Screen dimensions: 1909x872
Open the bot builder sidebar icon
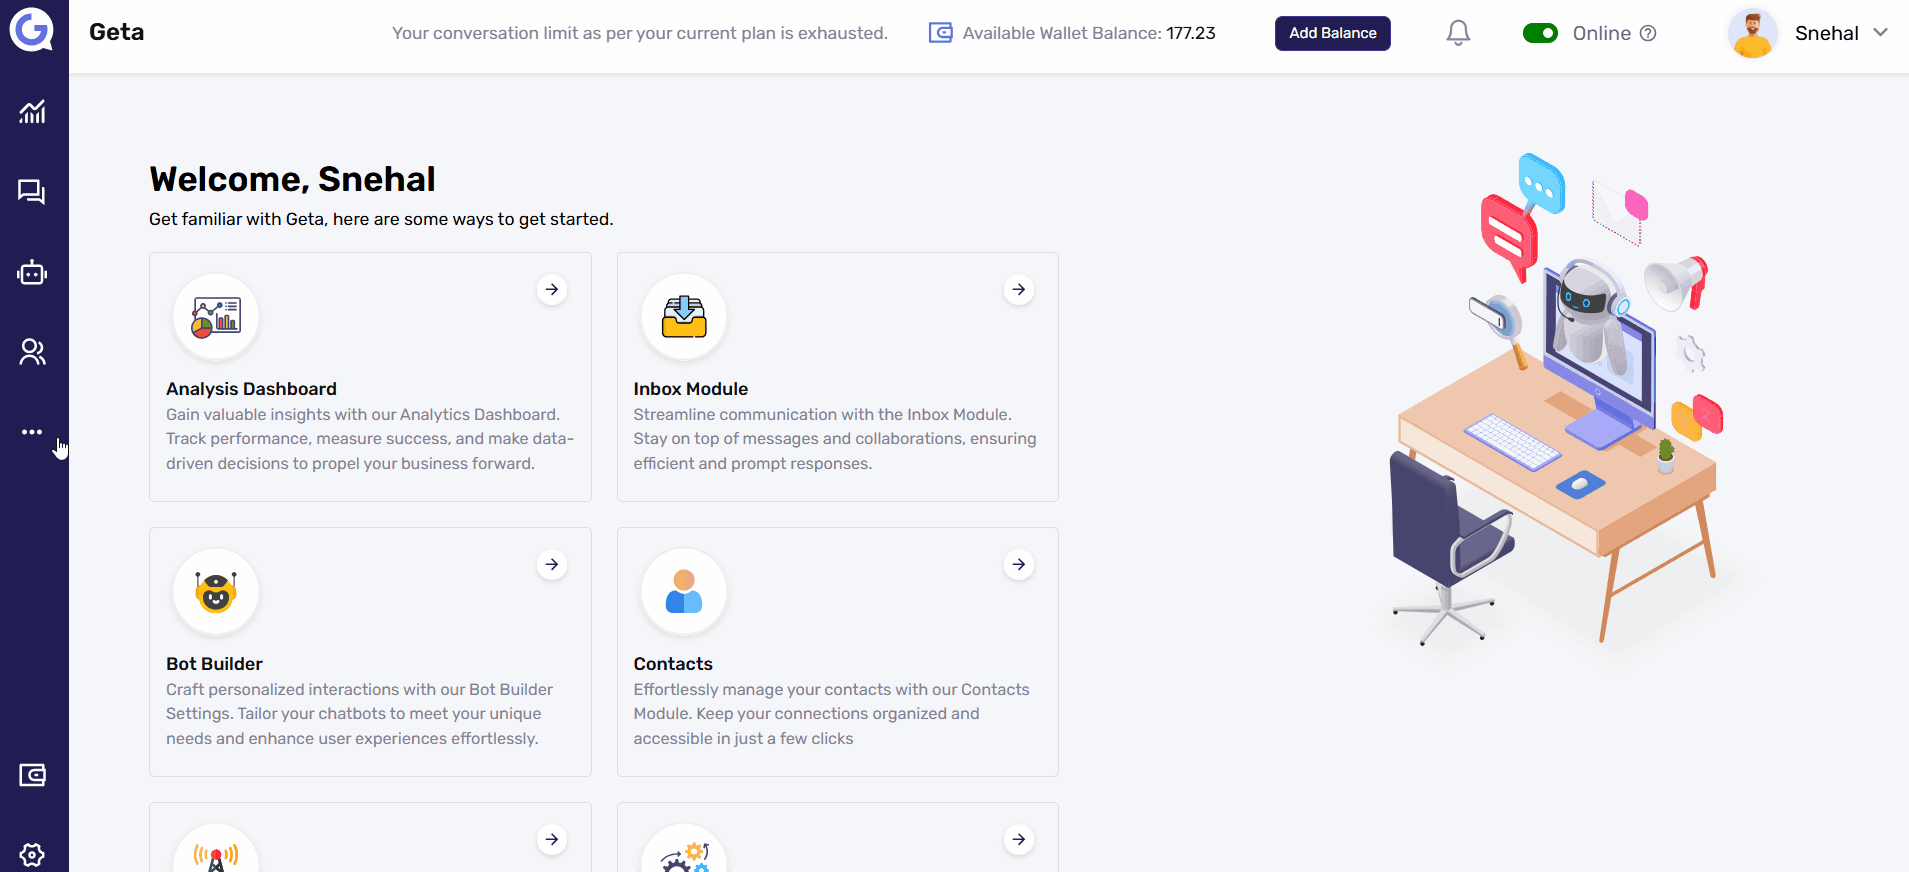click(32, 273)
